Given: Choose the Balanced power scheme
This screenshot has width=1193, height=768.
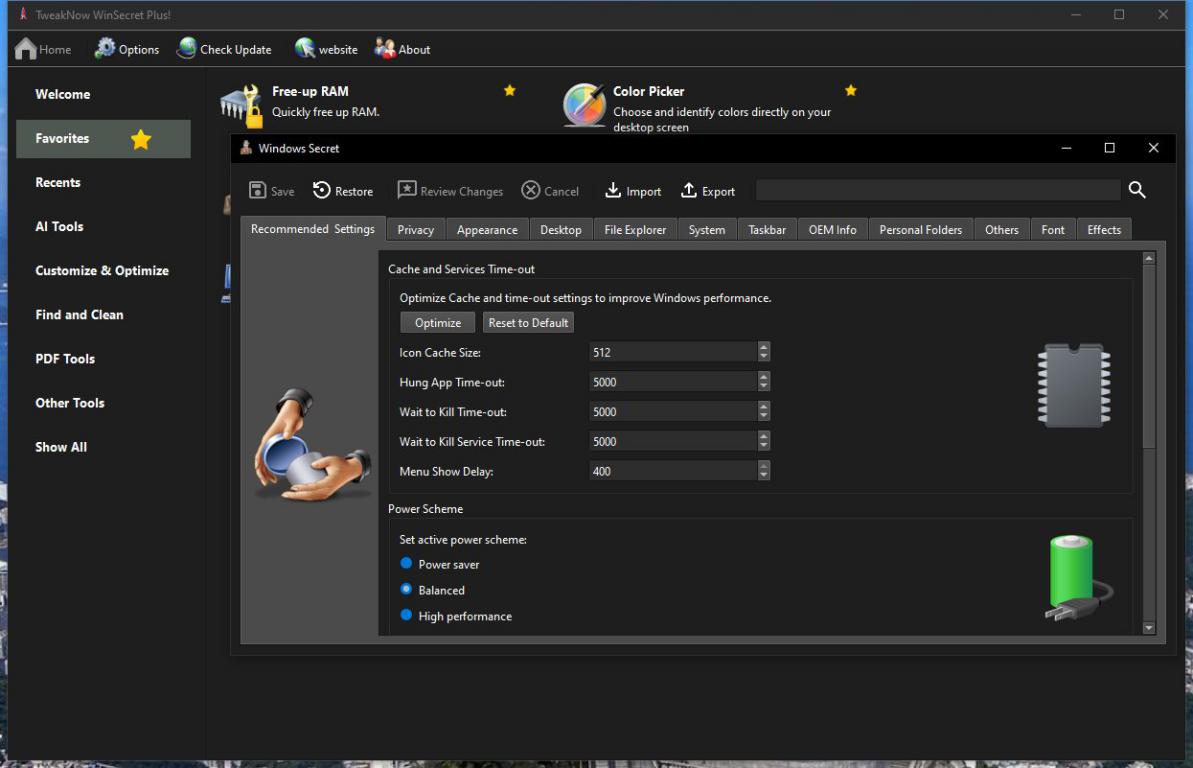Looking at the screenshot, I should pos(407,590).
